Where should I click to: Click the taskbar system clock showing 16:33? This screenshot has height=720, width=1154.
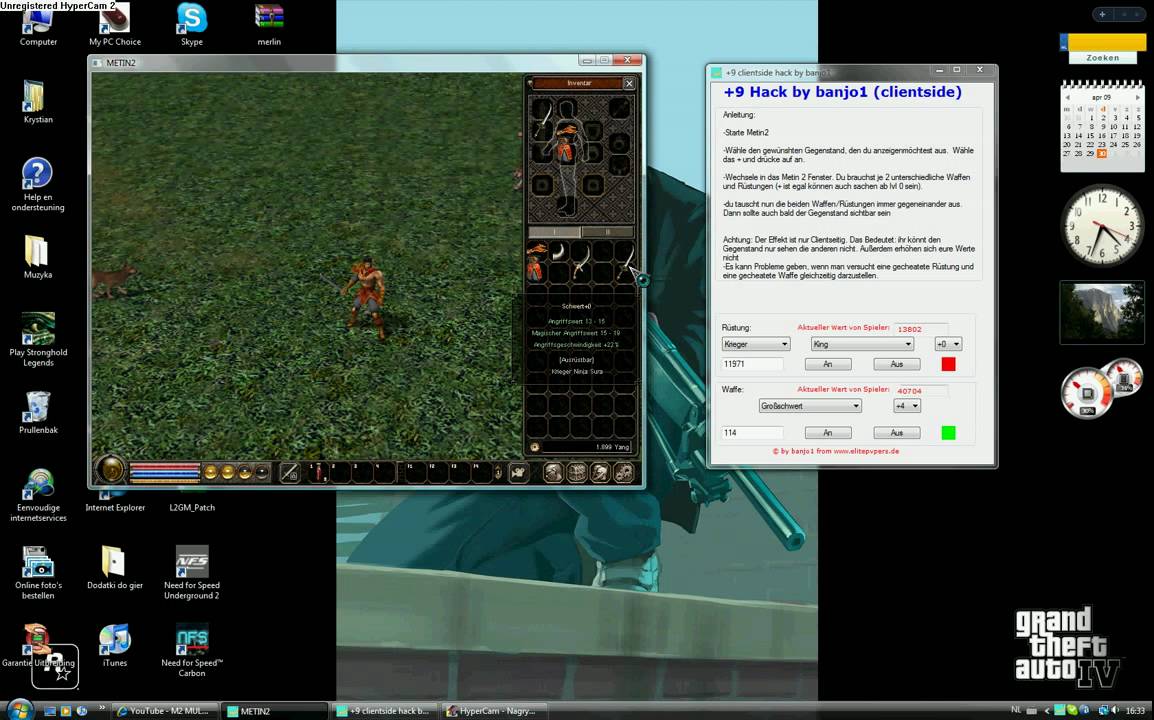(x=1135, y=710)
